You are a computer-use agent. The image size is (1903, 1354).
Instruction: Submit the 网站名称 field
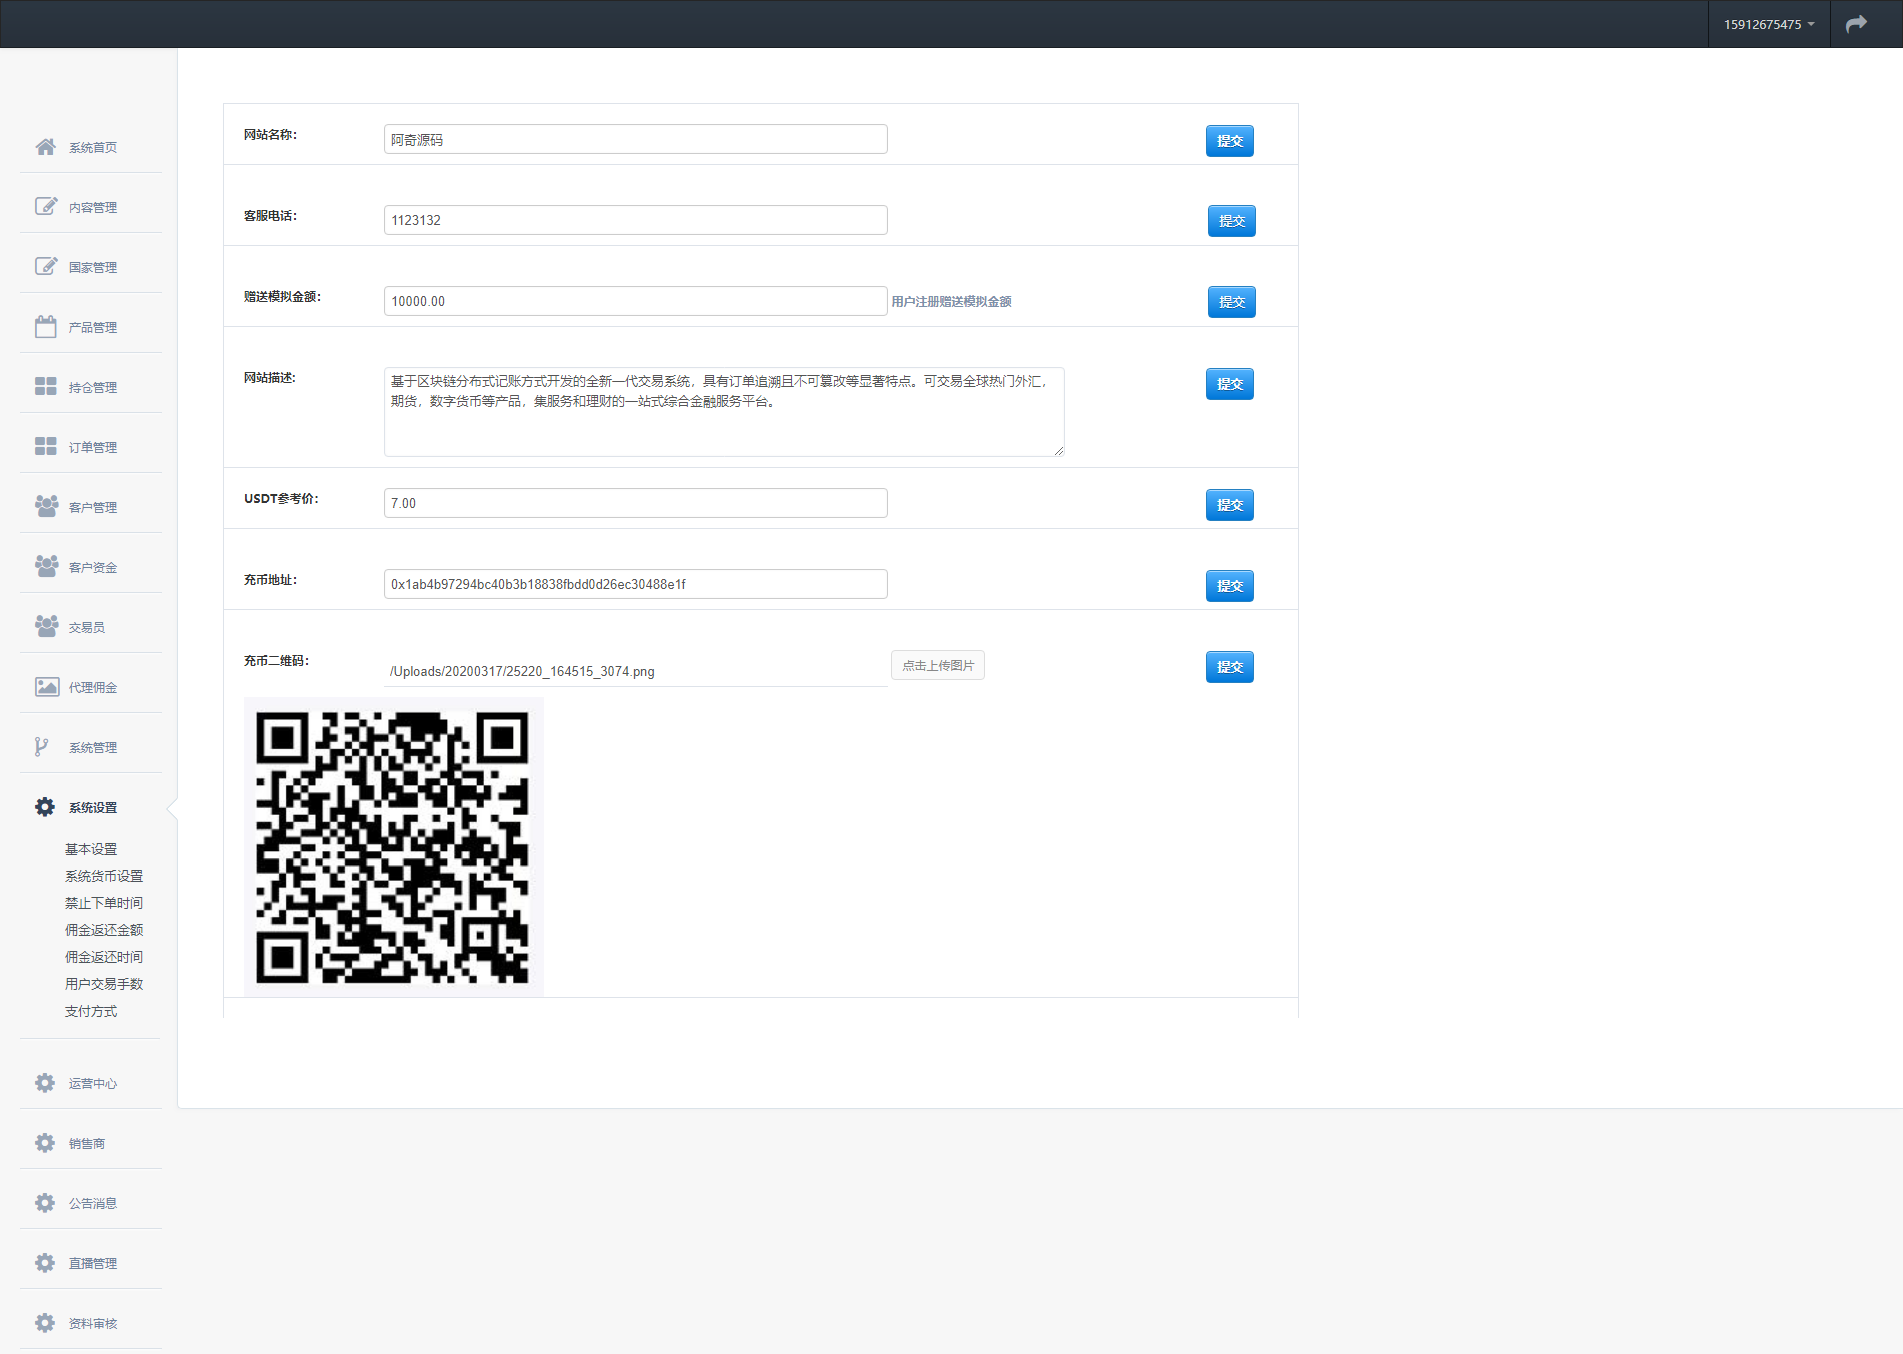coord(1229,141)
